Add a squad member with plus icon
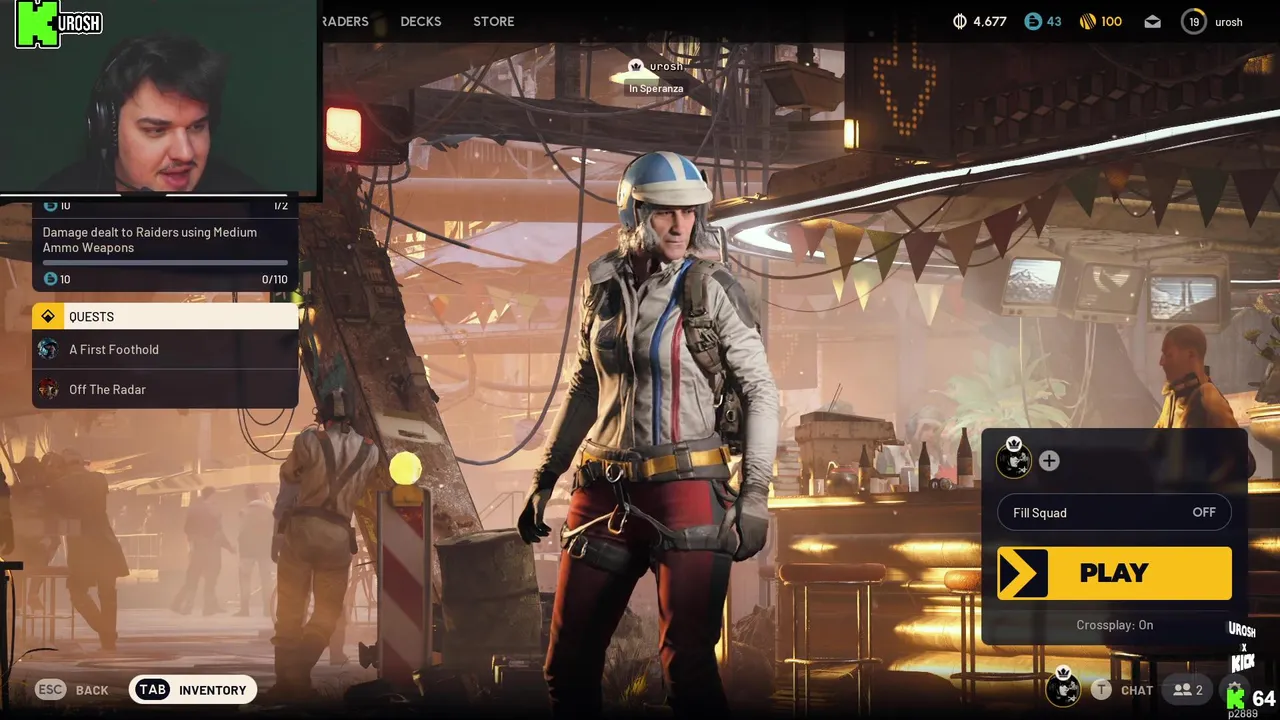This screenshot has width=1280, height=720. [1049, 461]
